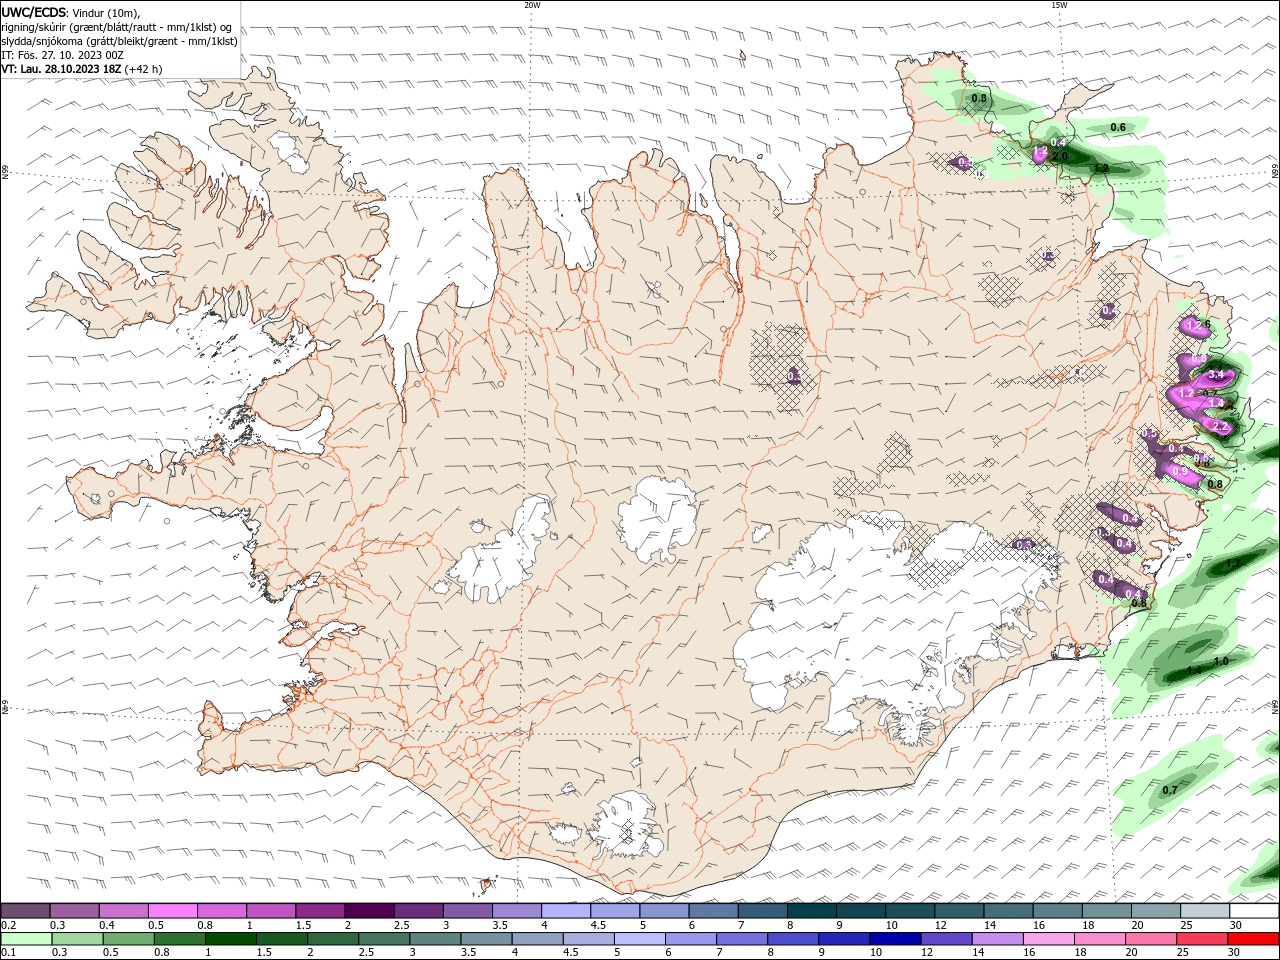Click the Mýrdalsjökull glacier near the south coast
The width and height of the screenshot is (1280, 960).
click(x=628, y=826)
